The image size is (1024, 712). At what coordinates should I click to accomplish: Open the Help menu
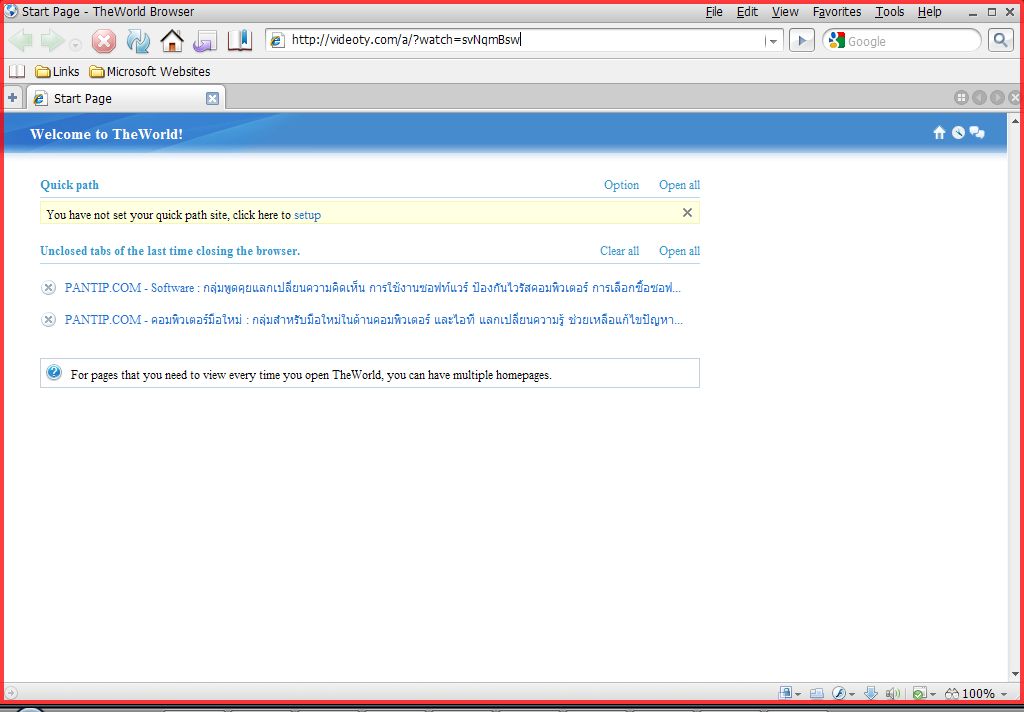coord(929,12)
